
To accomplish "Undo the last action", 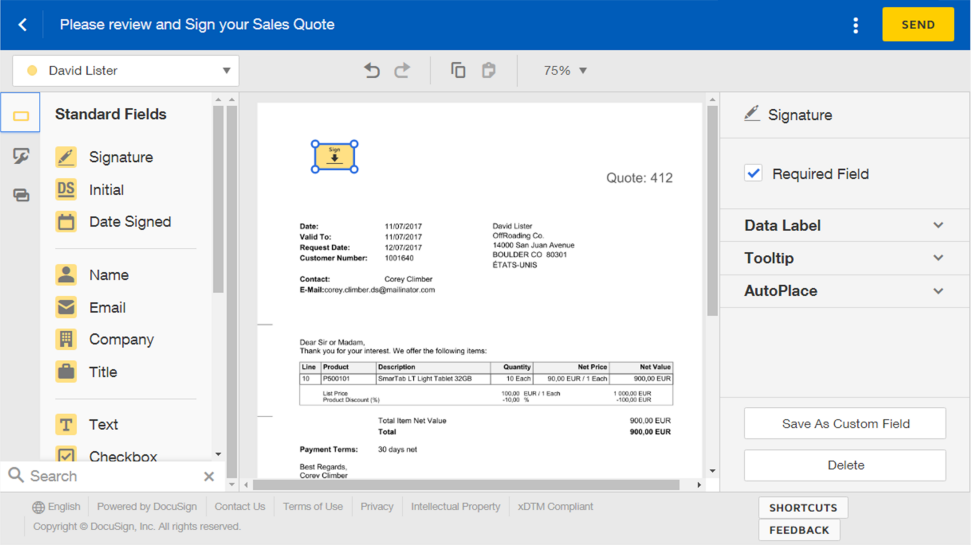I will click(372, 71).
